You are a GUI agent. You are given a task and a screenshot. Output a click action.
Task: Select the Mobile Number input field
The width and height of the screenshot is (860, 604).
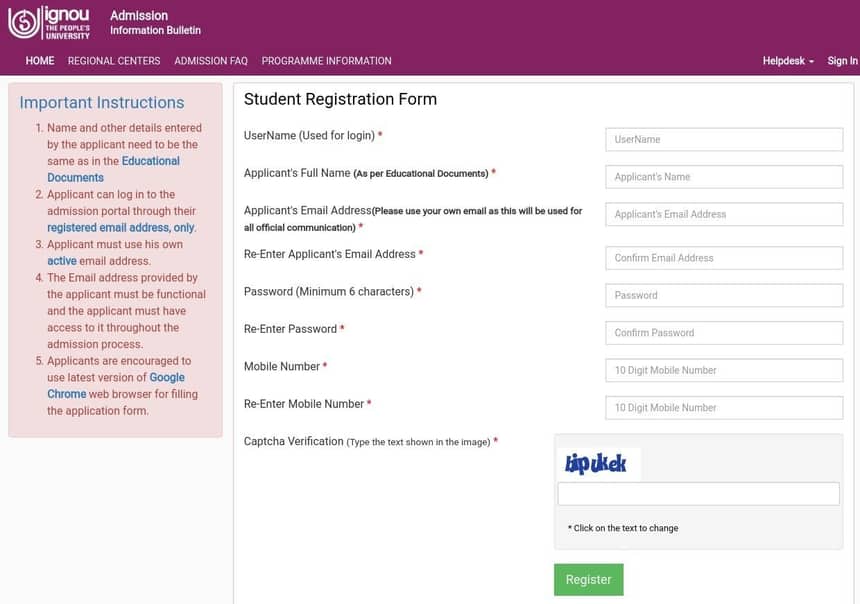724,371
